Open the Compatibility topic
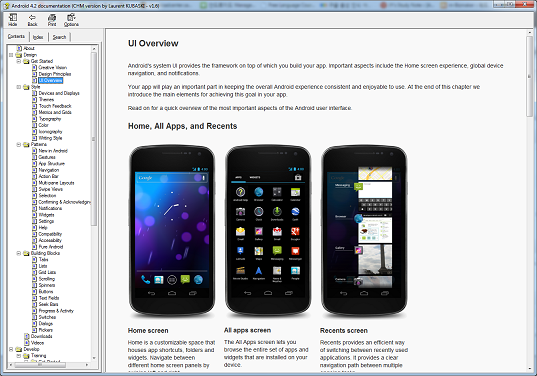The height and width of the screenshot is (376, 537). (x=50, y=234)
